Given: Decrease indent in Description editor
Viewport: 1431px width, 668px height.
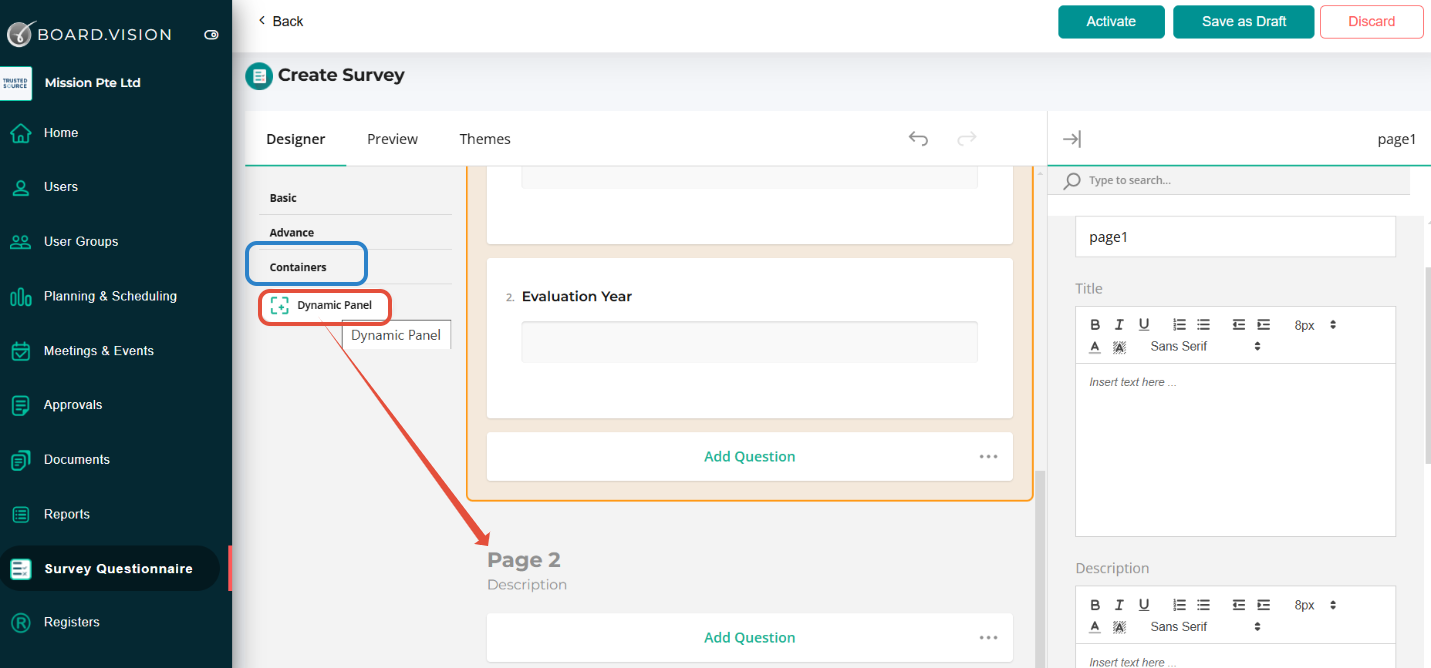Looking at the screenshot, I should click(x=1239, y=605).
